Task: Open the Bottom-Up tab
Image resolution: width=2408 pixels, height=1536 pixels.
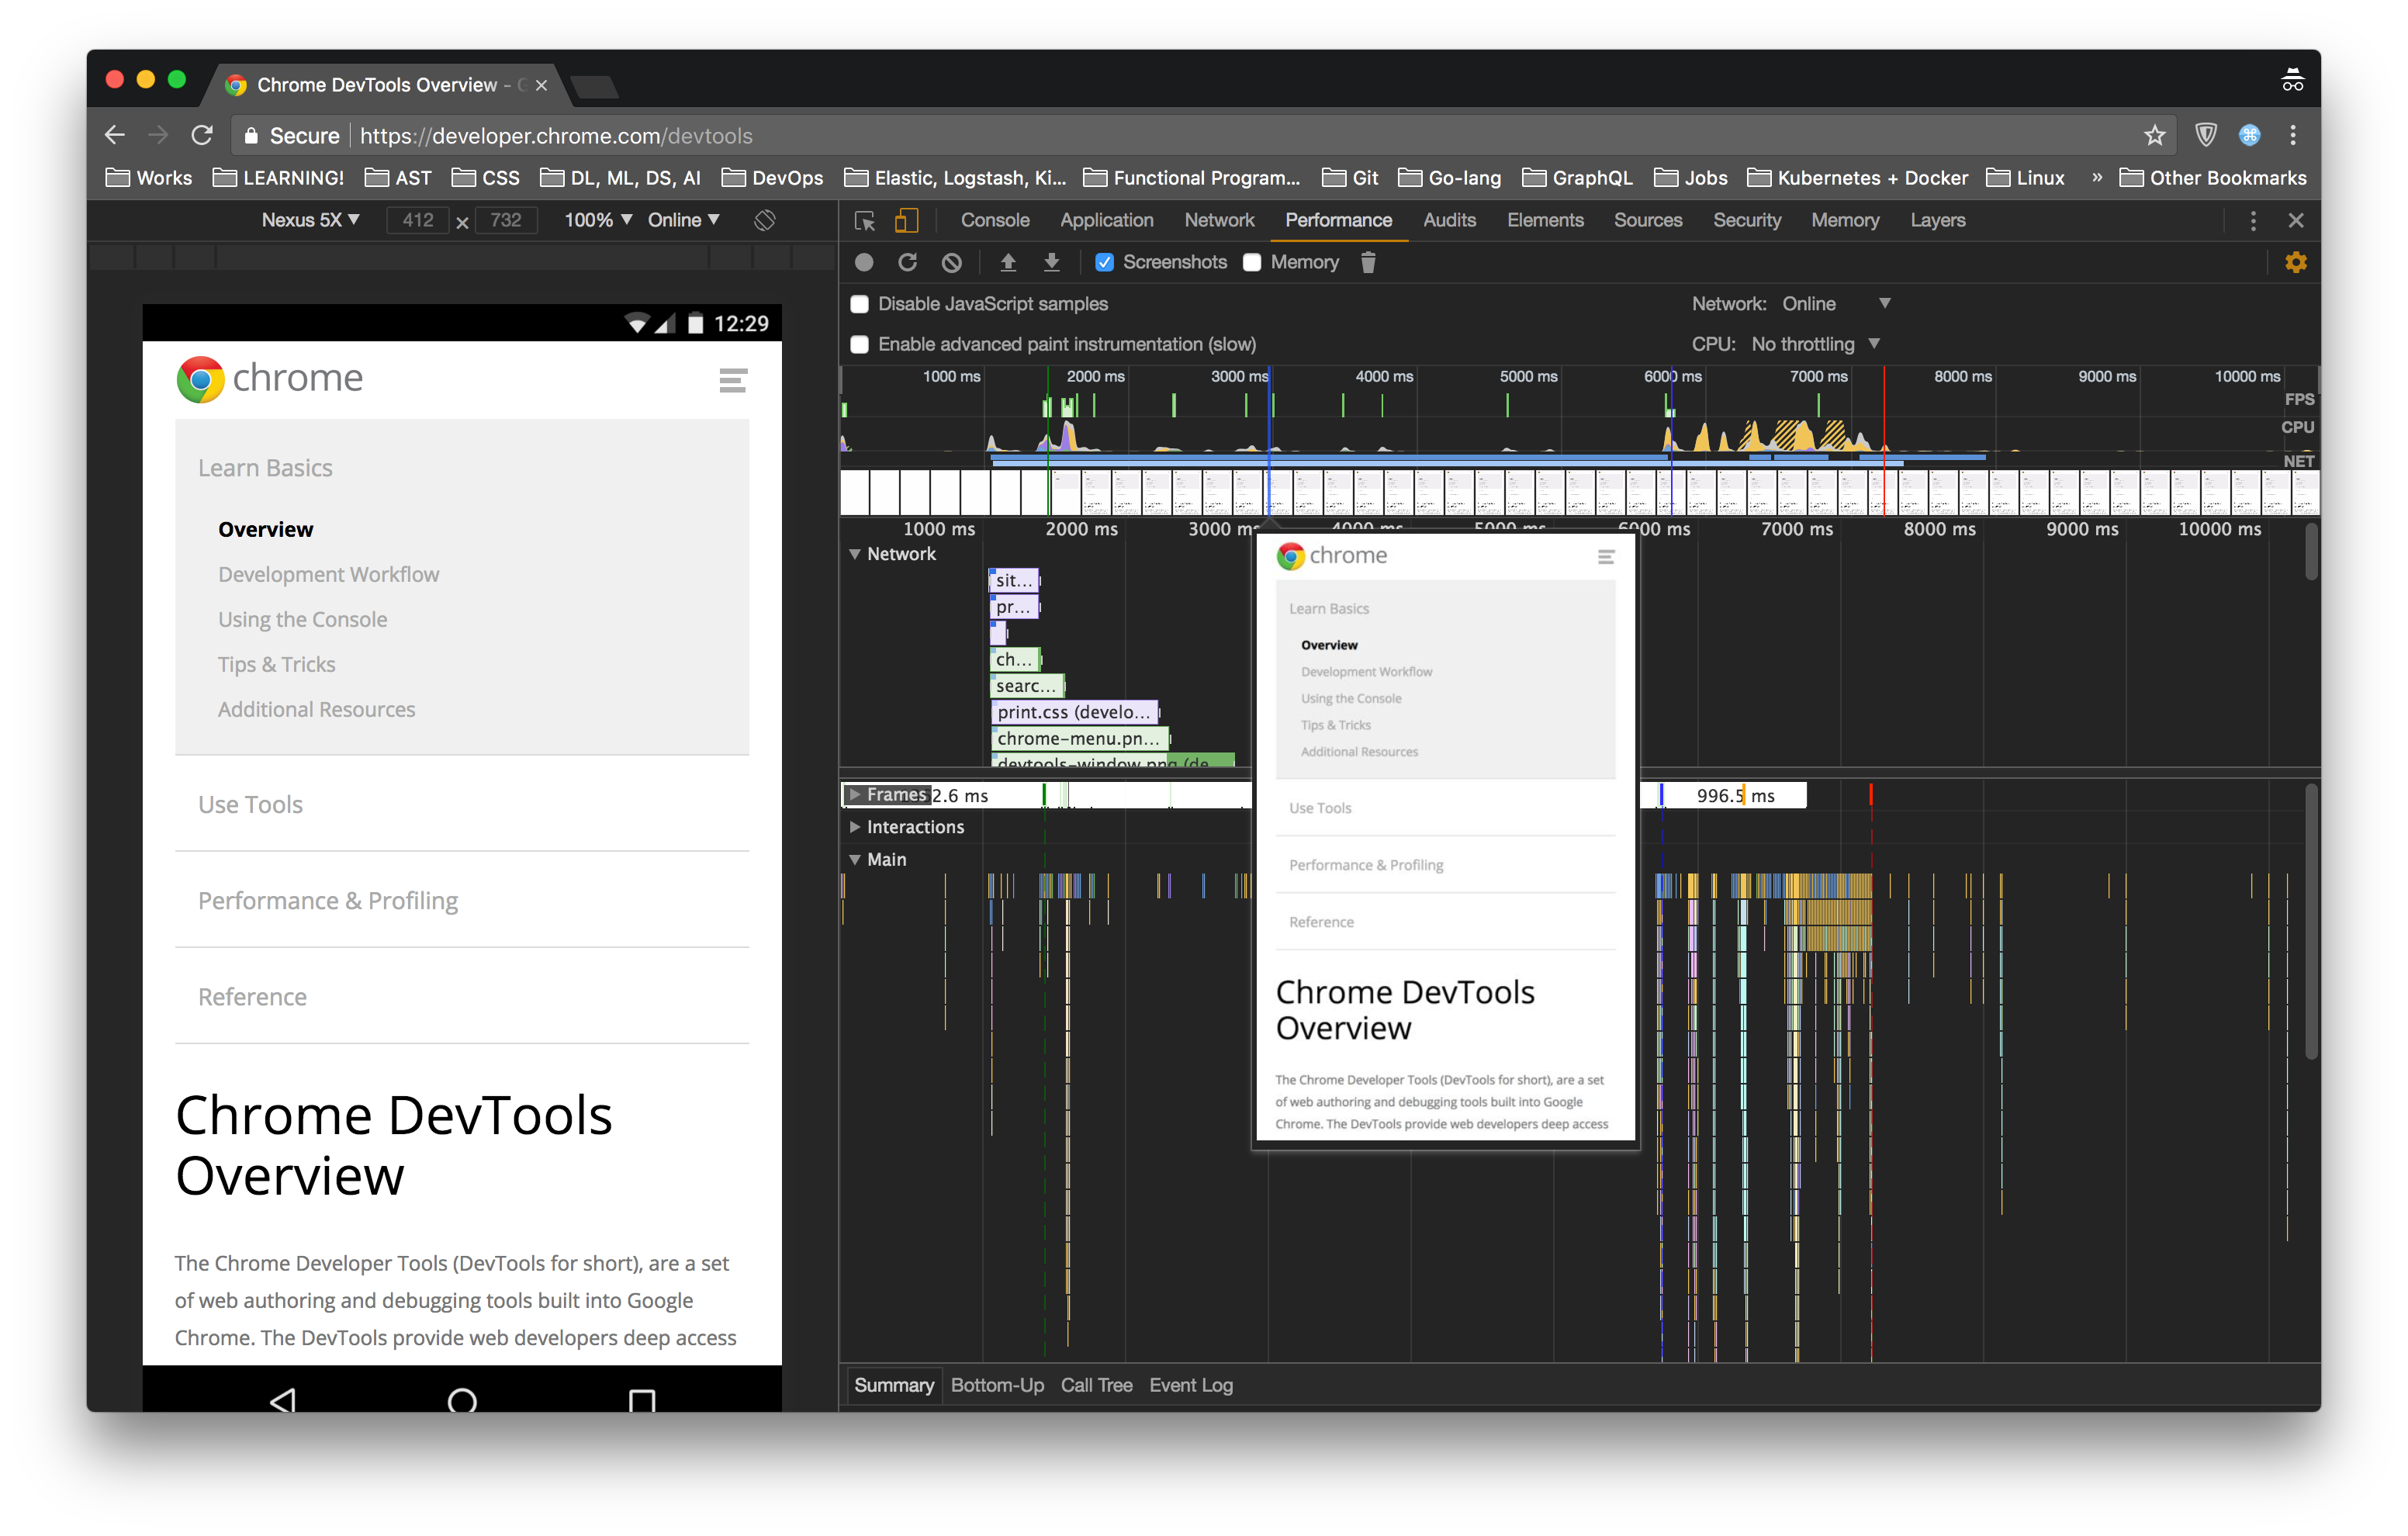Action: 997,1385
